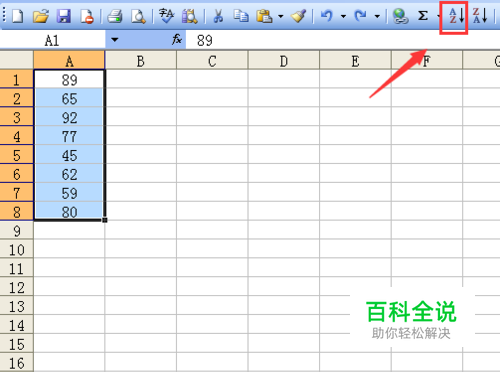This screenshot has height=372, width=500.
Task: Open a file with the Open folder icon
Action: 41,16
